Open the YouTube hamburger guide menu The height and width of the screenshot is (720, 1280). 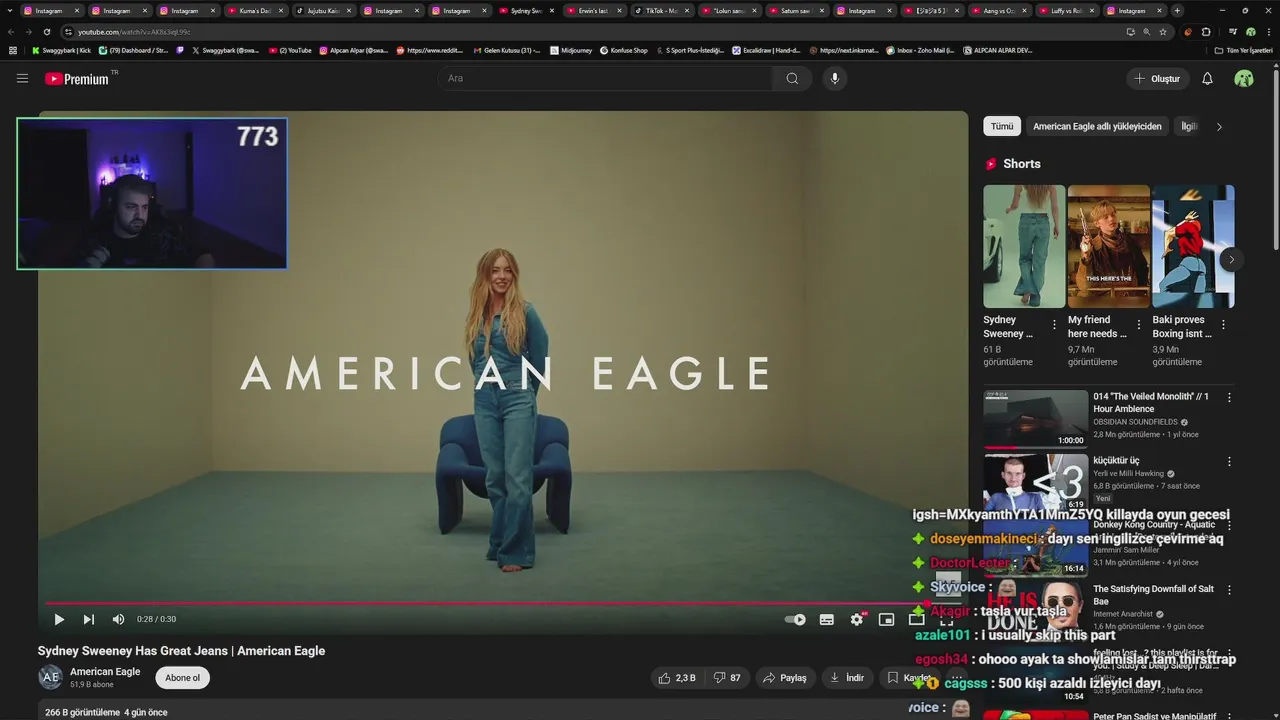click(x=22, y=78)
